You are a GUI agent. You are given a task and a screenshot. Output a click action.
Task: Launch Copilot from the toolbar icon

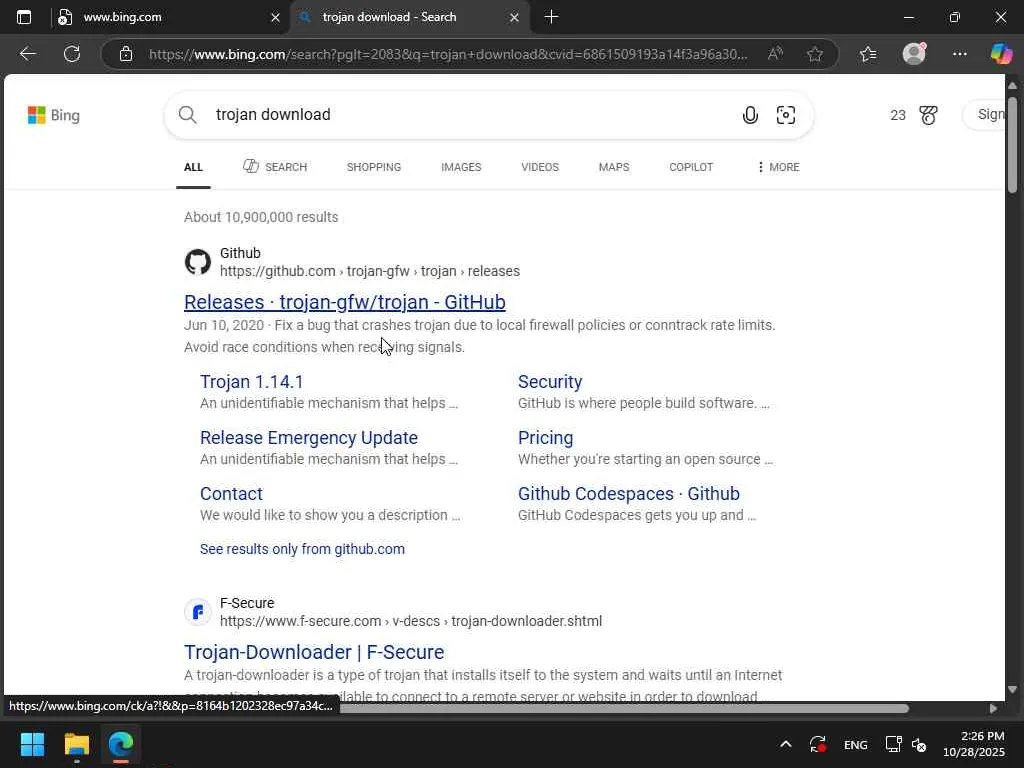[x=1001, y=54]
